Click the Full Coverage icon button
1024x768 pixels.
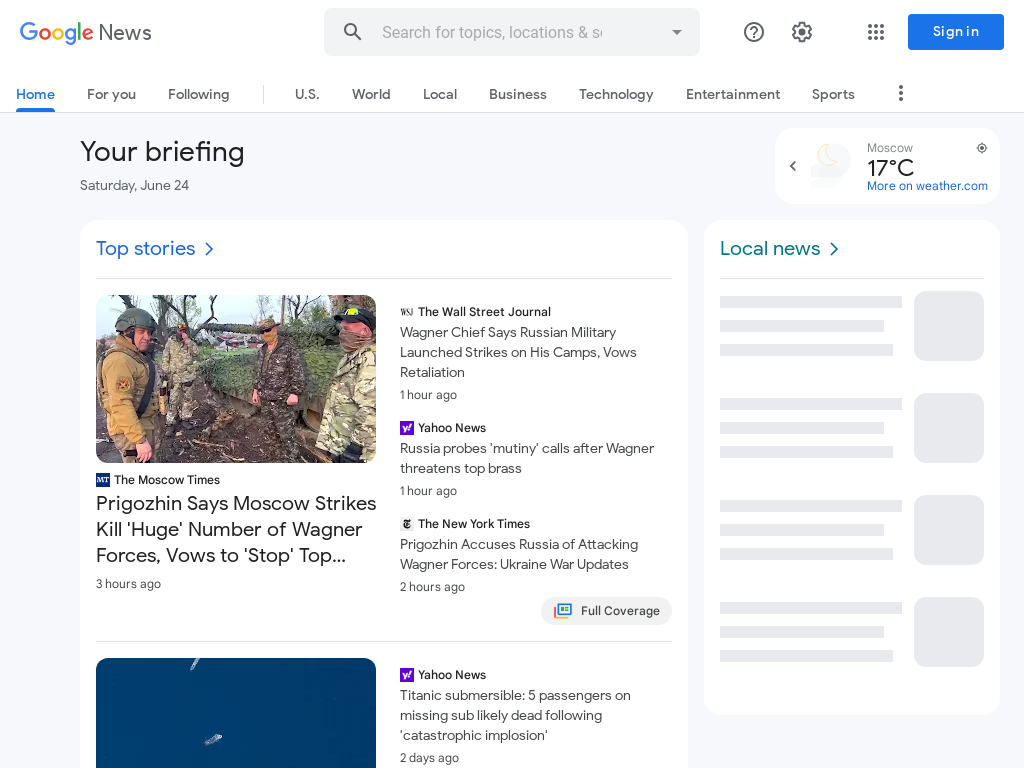[x=606, y=611]
